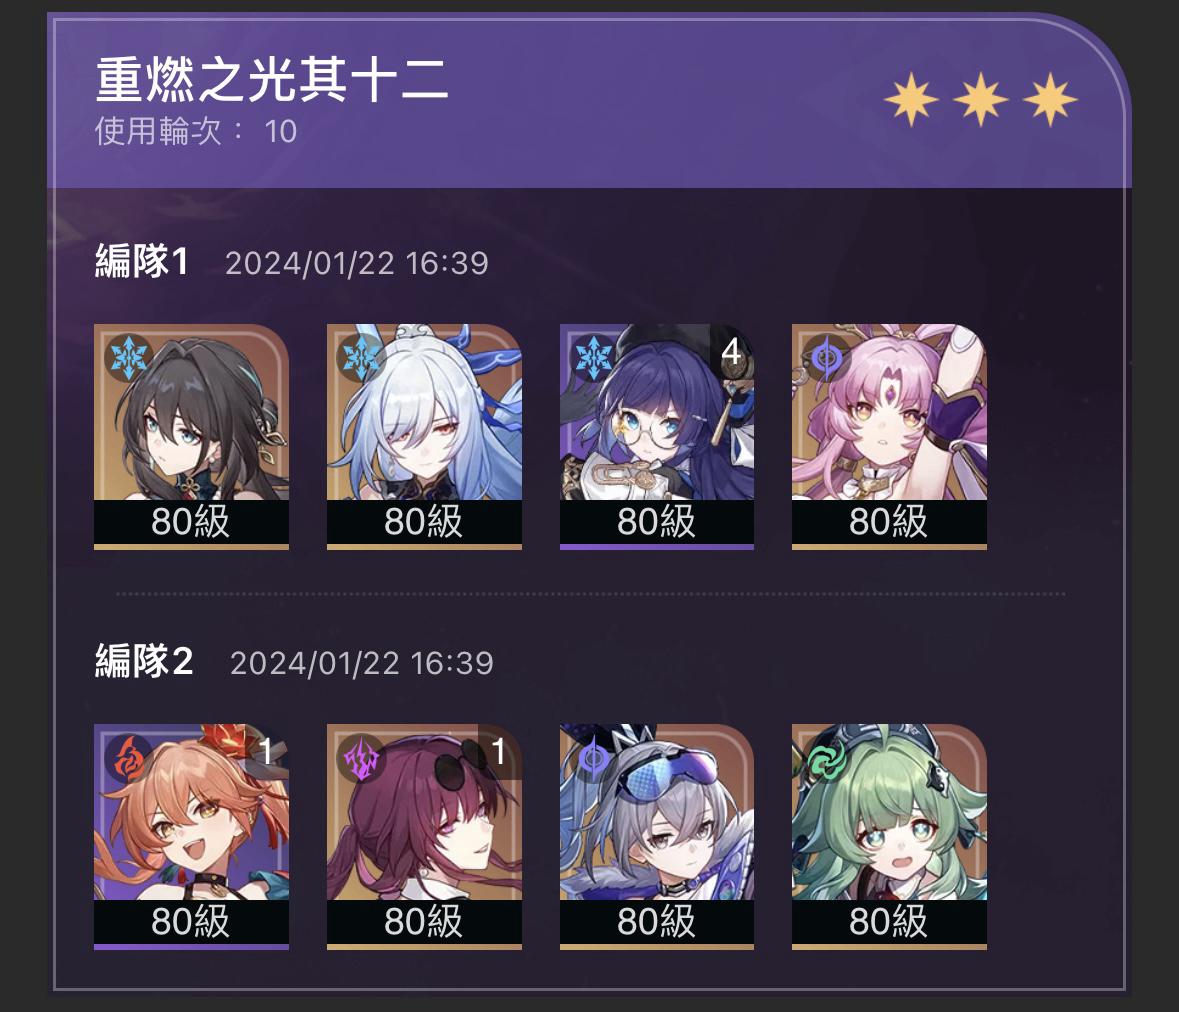Viewport: 1179px width, 1012px height.
Task: Click the Quantum element icon on the pink-haired character
Action: [826, 358]
